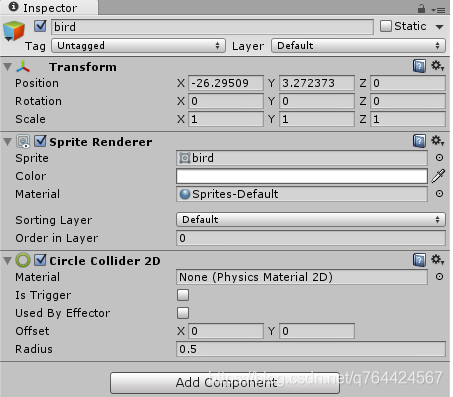Click the Position label
The width and height of the screenshot is (453, 397).
point(37,83)
